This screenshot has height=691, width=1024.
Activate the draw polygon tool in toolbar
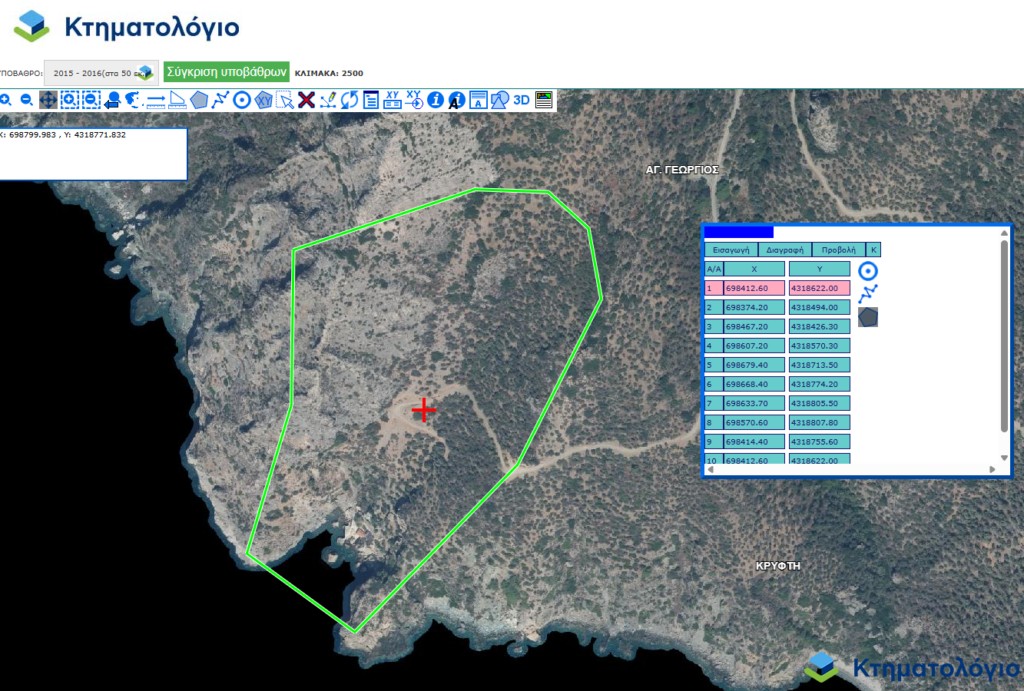tap(200, 100)
